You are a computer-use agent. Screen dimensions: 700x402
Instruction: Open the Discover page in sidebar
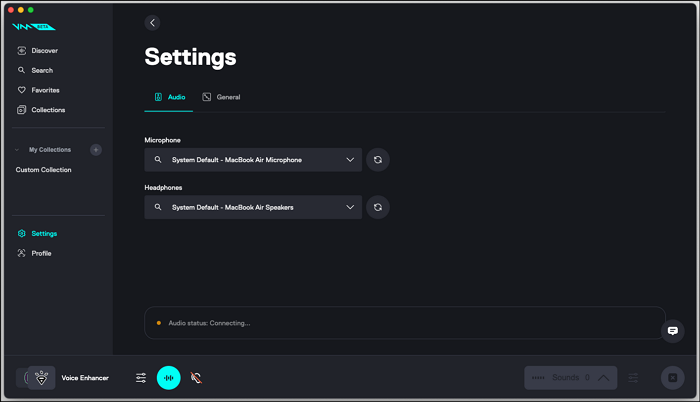(44, 50)
